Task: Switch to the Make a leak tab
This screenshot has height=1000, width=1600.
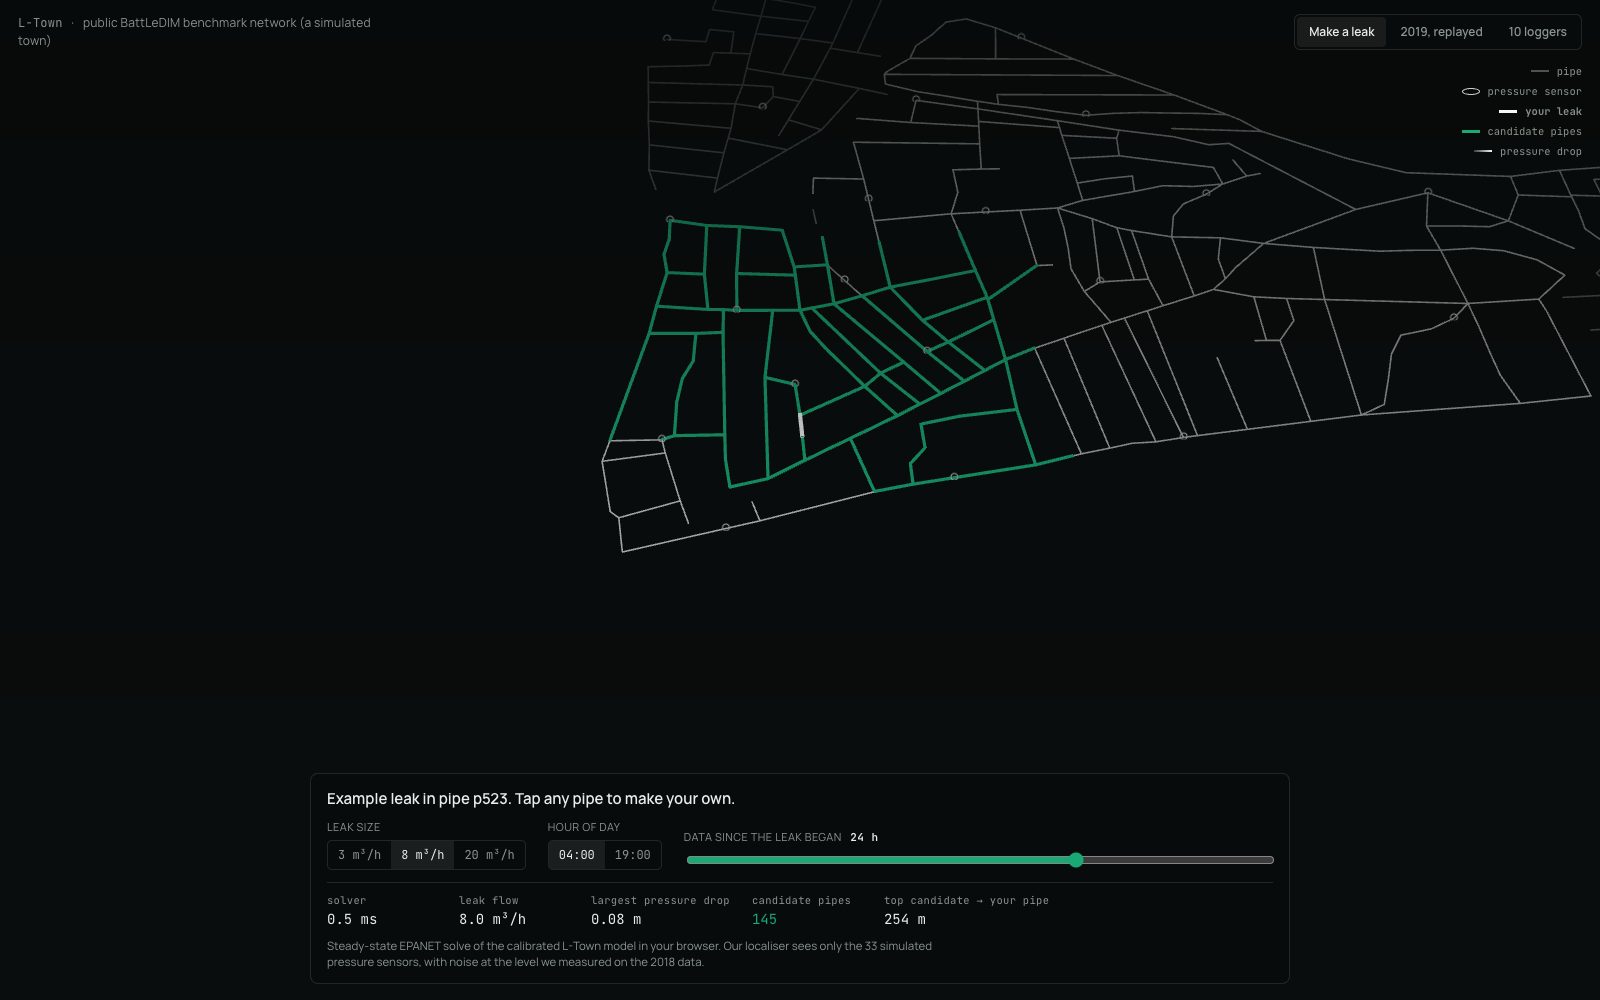Action: (1341, 32)
